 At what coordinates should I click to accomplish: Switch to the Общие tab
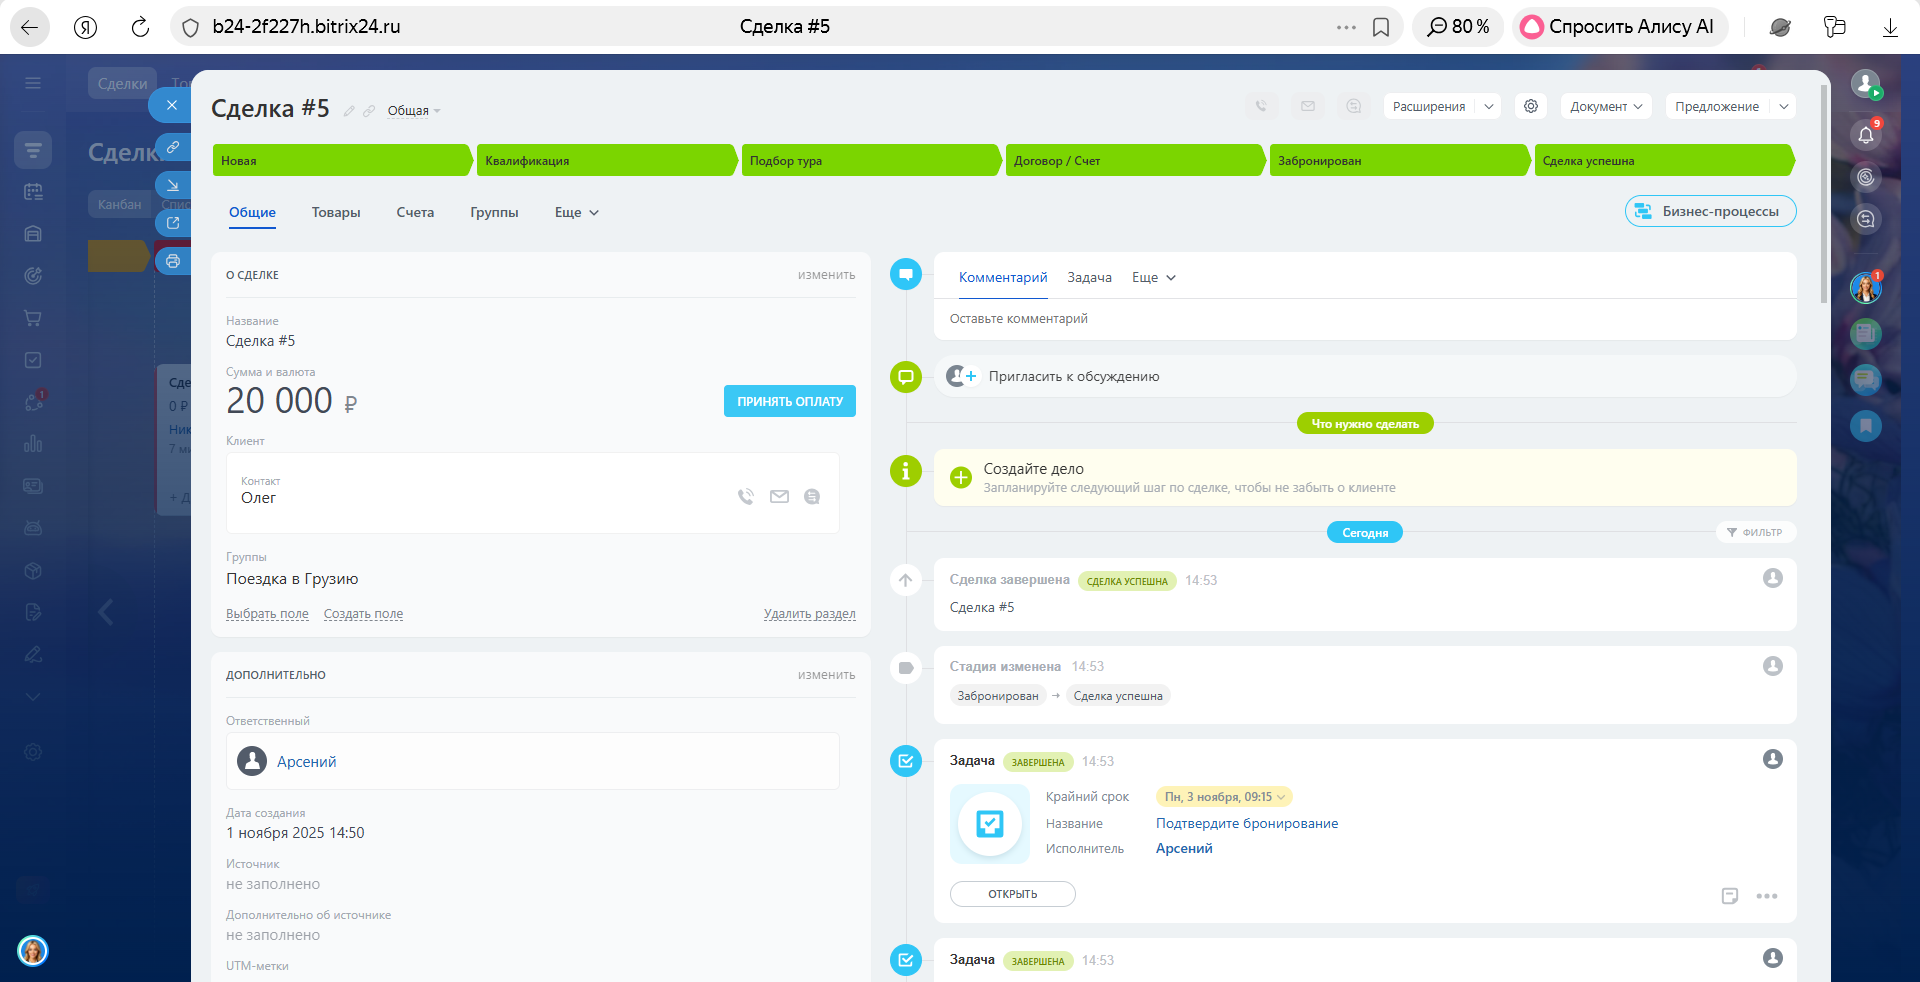(x=252, y=212)
